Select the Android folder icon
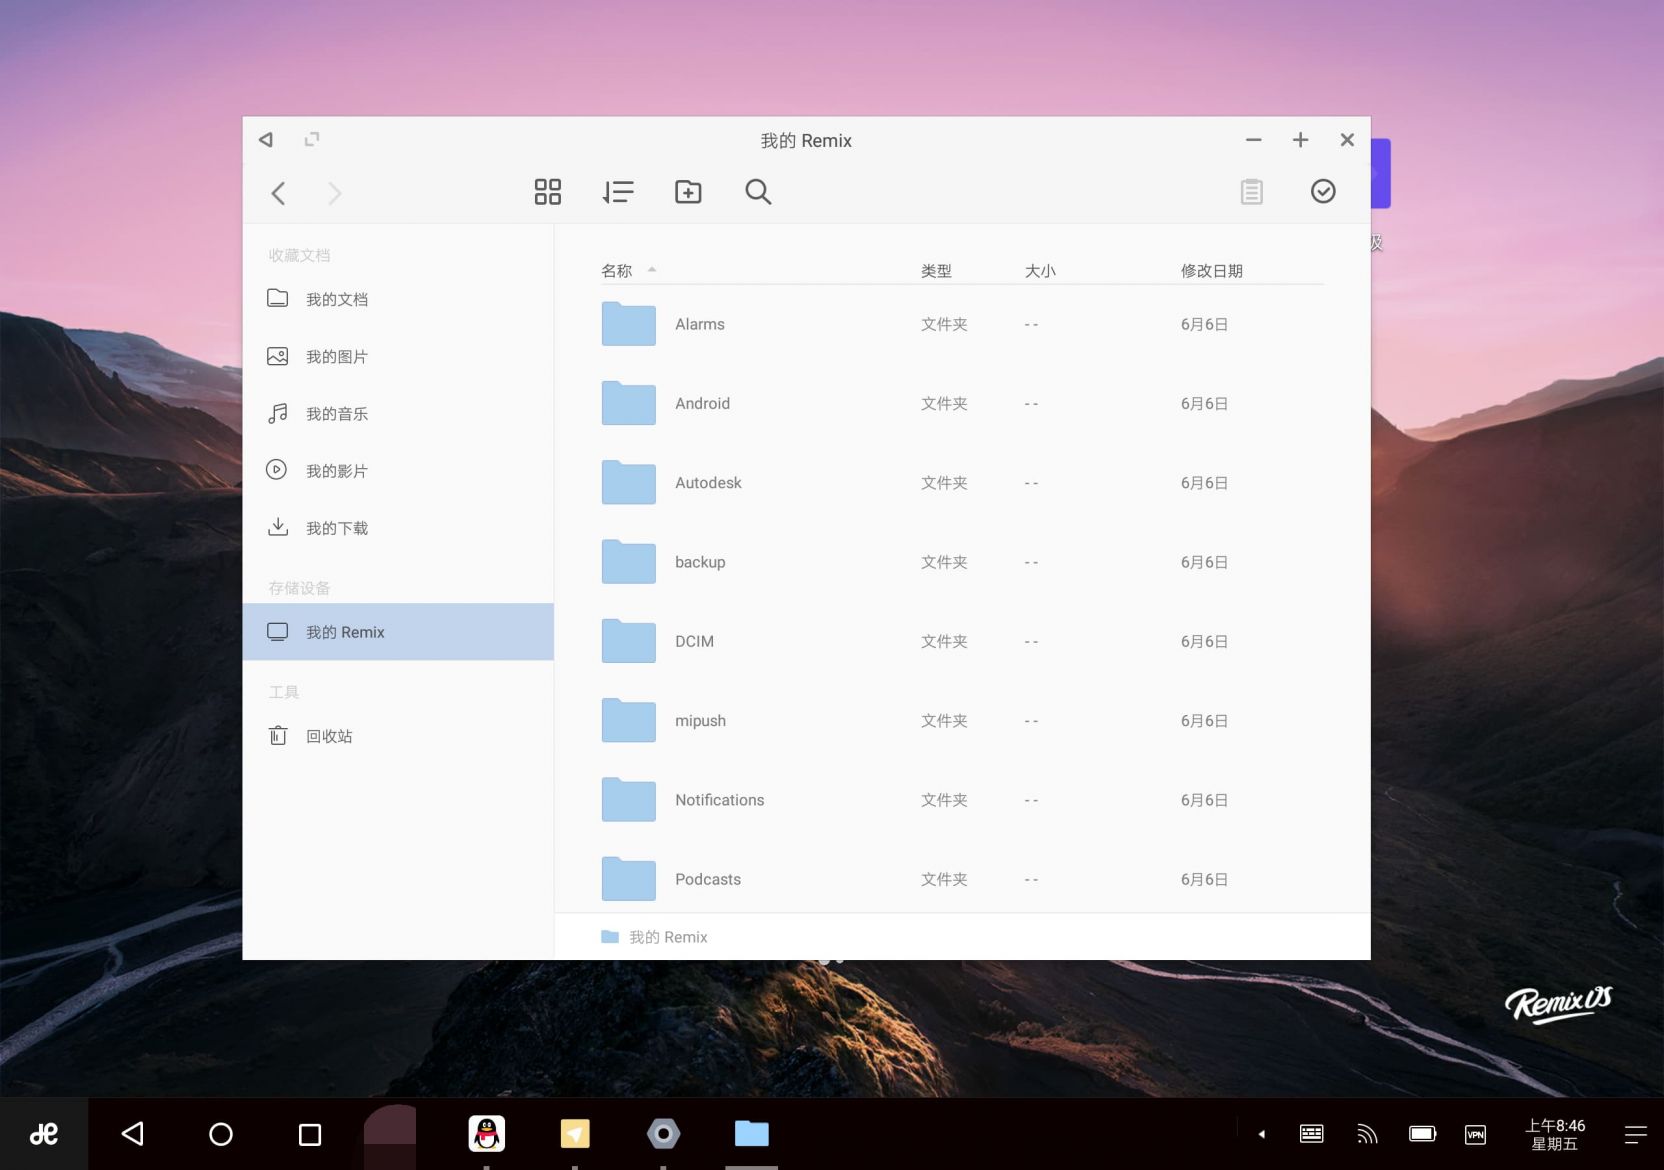This screenshot has width=1664, height=1170. [629, 403]
